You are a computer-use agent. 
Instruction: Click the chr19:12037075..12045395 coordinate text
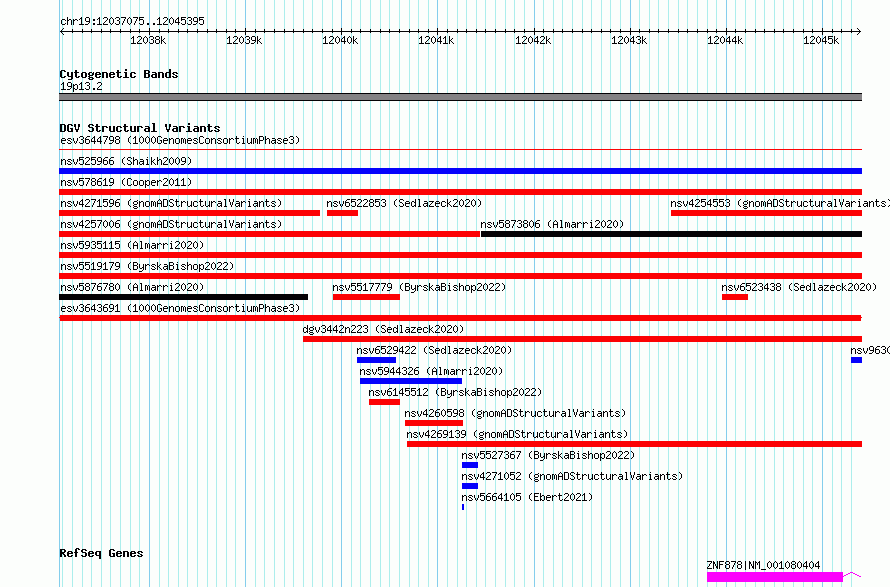point(132,22)
